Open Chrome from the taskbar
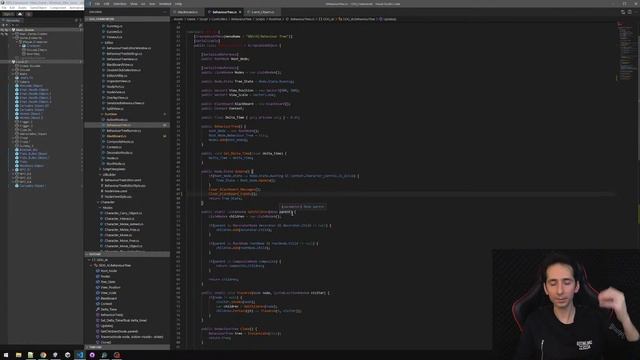Viewport: 640px width, 360px height. point(43,355)
